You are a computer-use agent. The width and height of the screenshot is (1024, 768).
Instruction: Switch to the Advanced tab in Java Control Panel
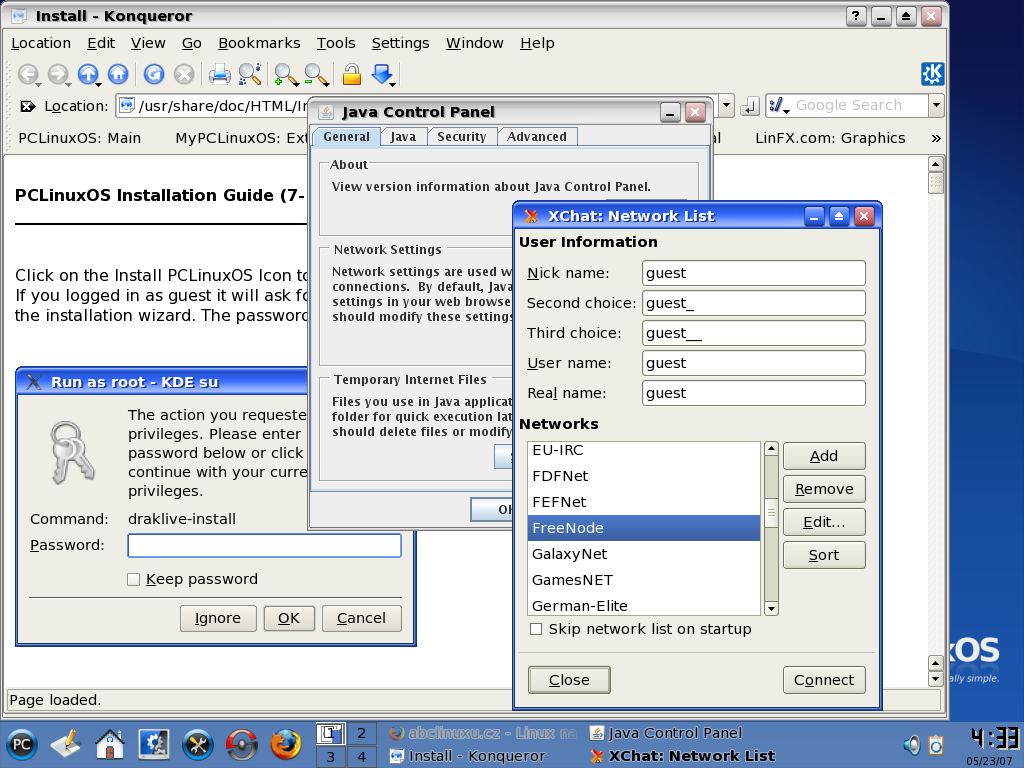click(x=537, y=136)
